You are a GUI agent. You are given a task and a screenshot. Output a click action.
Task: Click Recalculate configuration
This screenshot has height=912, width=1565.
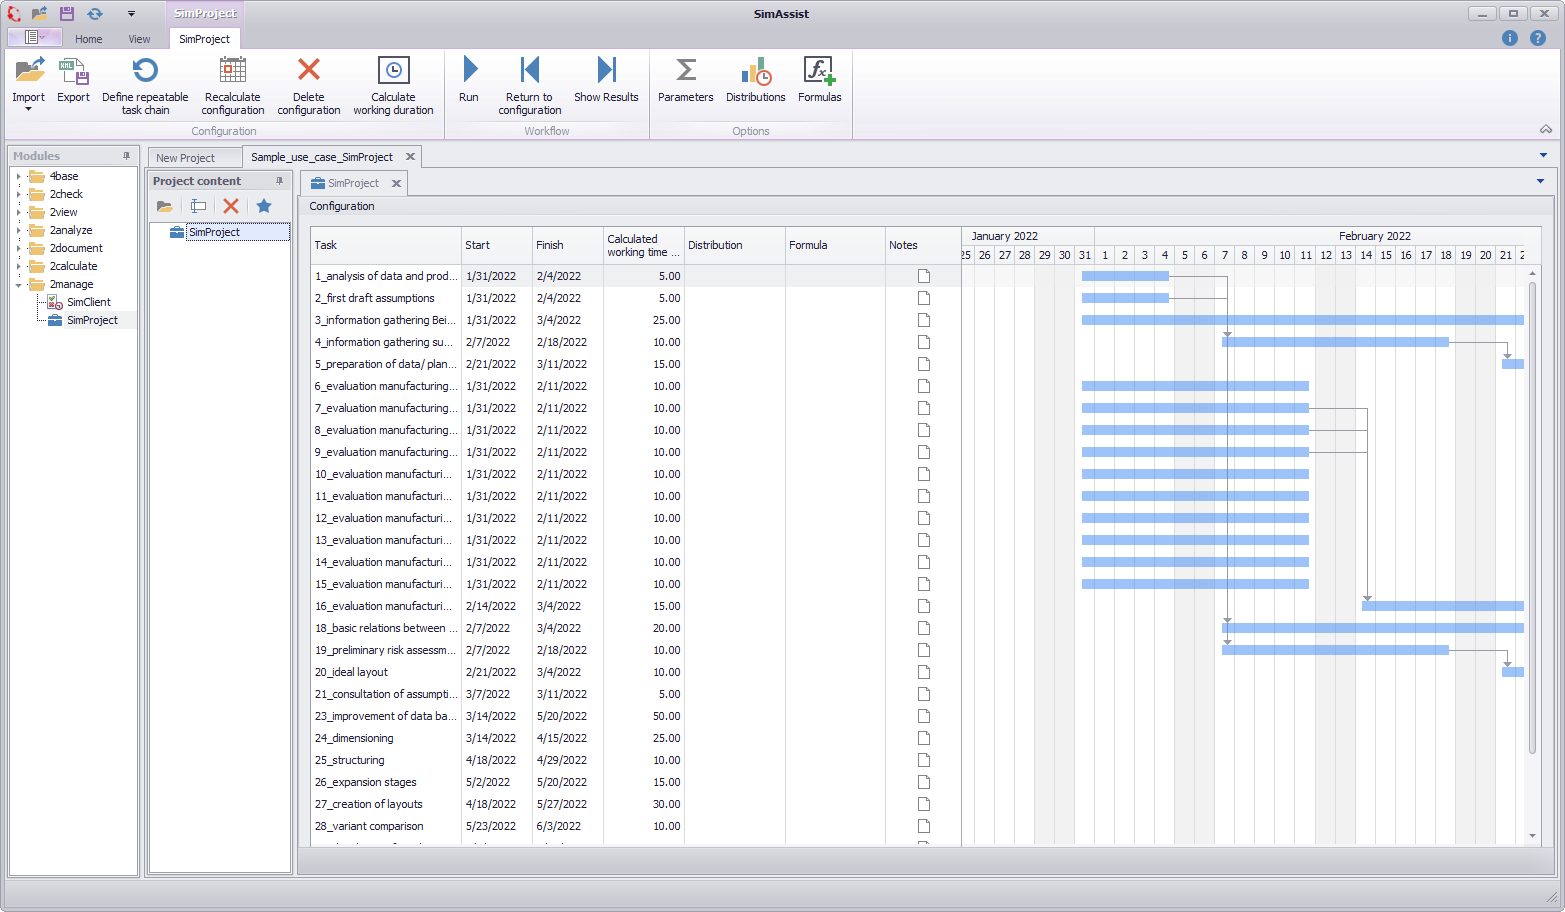[233, 85]
